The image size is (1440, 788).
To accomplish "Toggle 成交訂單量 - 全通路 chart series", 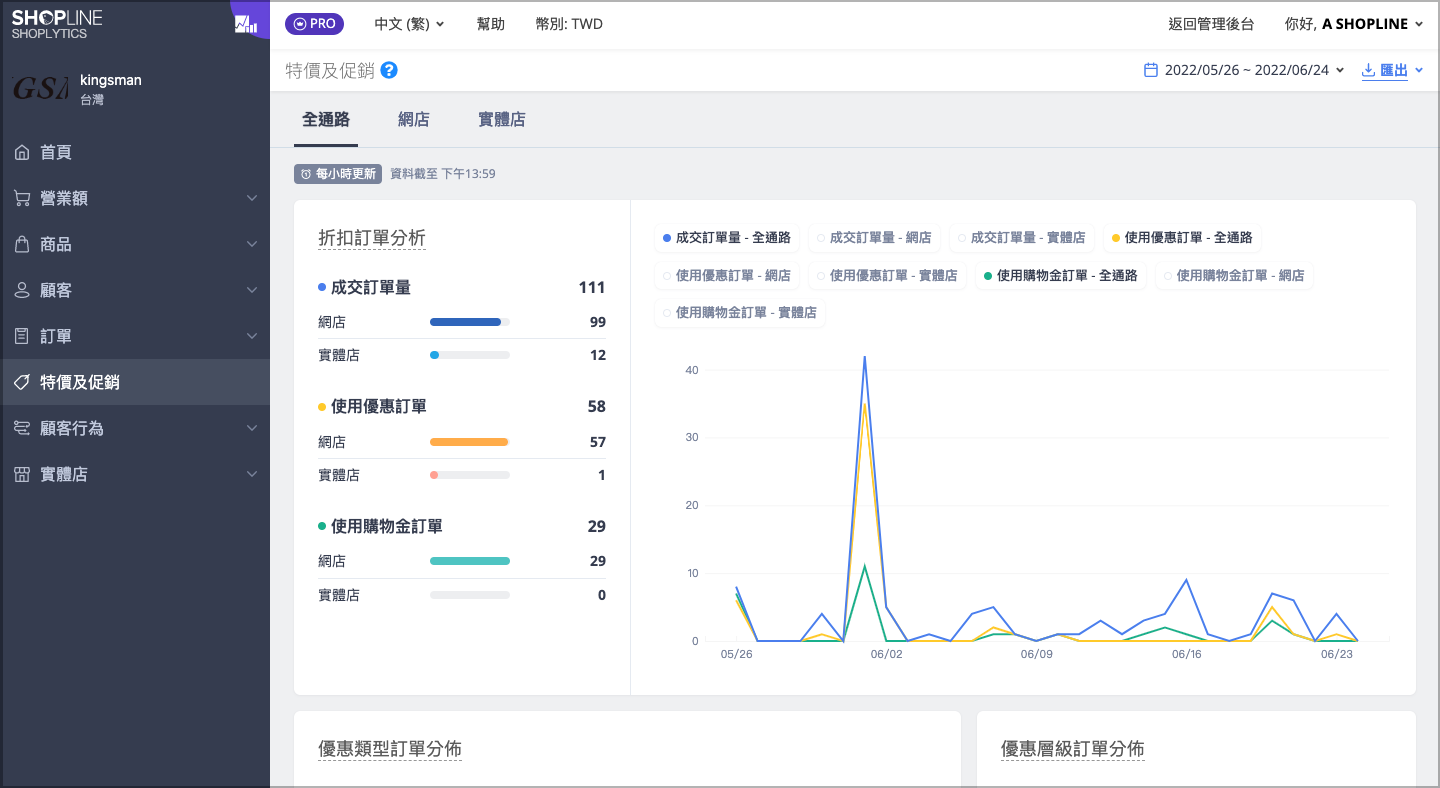I will pyautogui.click(x=727, y=238).
